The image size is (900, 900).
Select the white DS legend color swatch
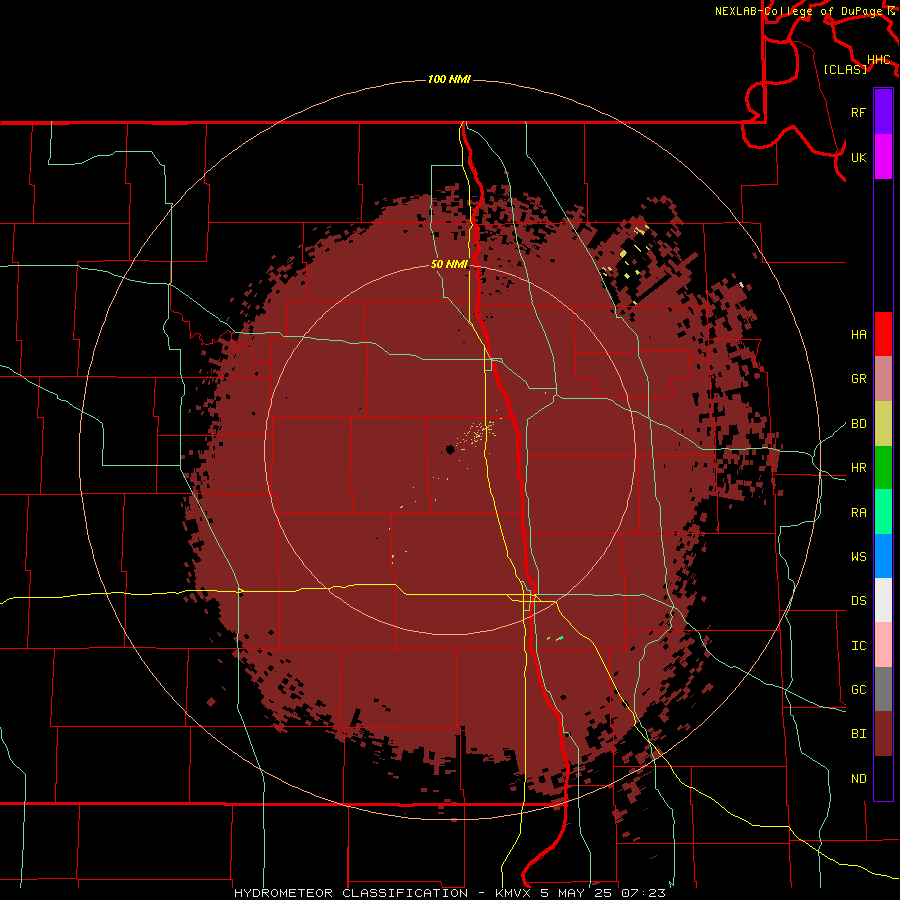(883, 600)
